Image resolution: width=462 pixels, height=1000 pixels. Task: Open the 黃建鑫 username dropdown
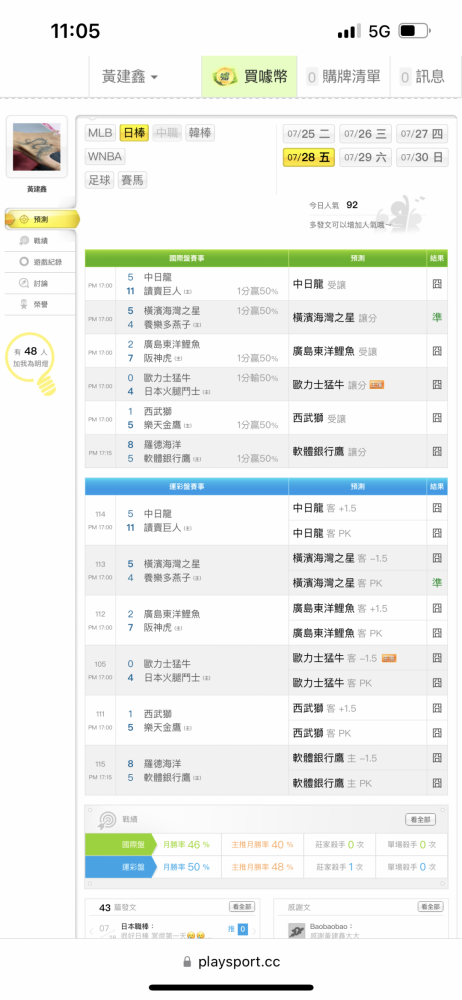[130, 77]
